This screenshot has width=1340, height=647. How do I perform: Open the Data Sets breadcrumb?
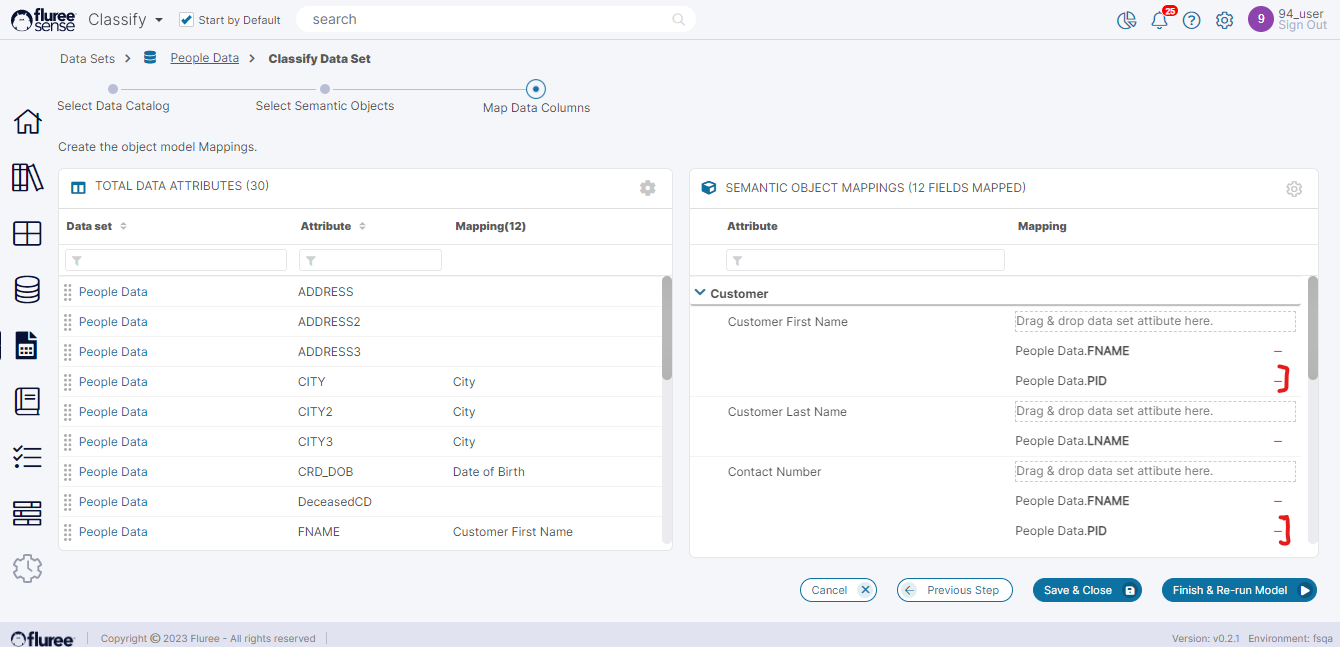coord(87,59)
